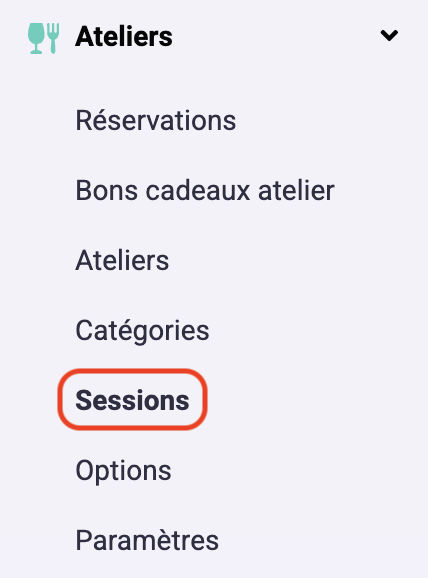Image resolution: width=428 pixels, height=578 pixels.
Task: Select the Ateliers submenu entry
Action: (x=122, y=260)
